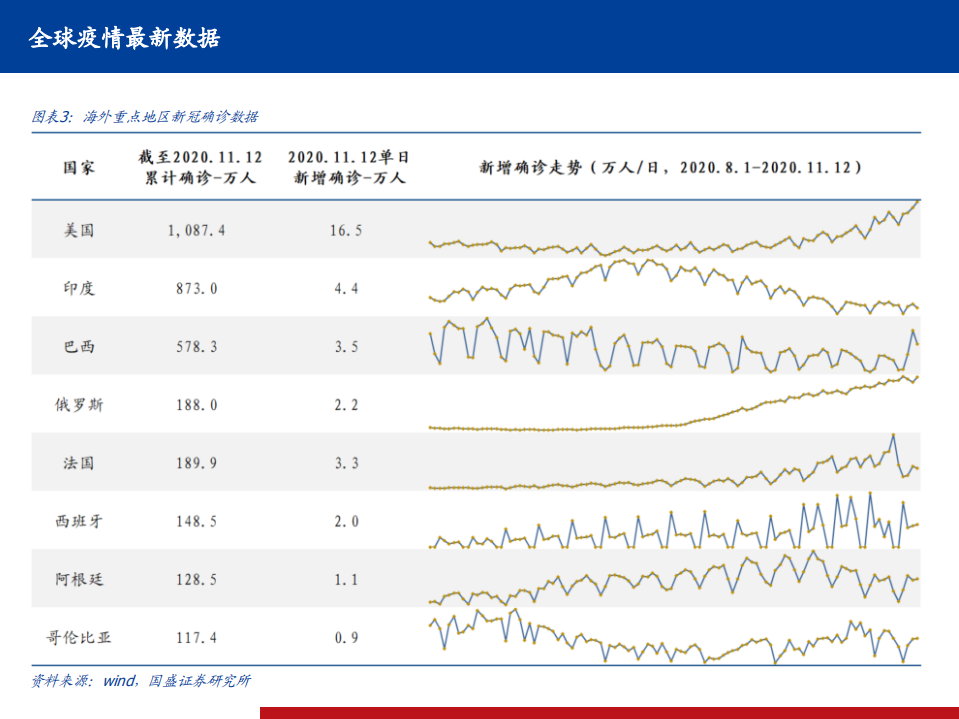959x719 pixels.
Task: Select the 哥伦比亚 country cell
Action: coord(79,637)
